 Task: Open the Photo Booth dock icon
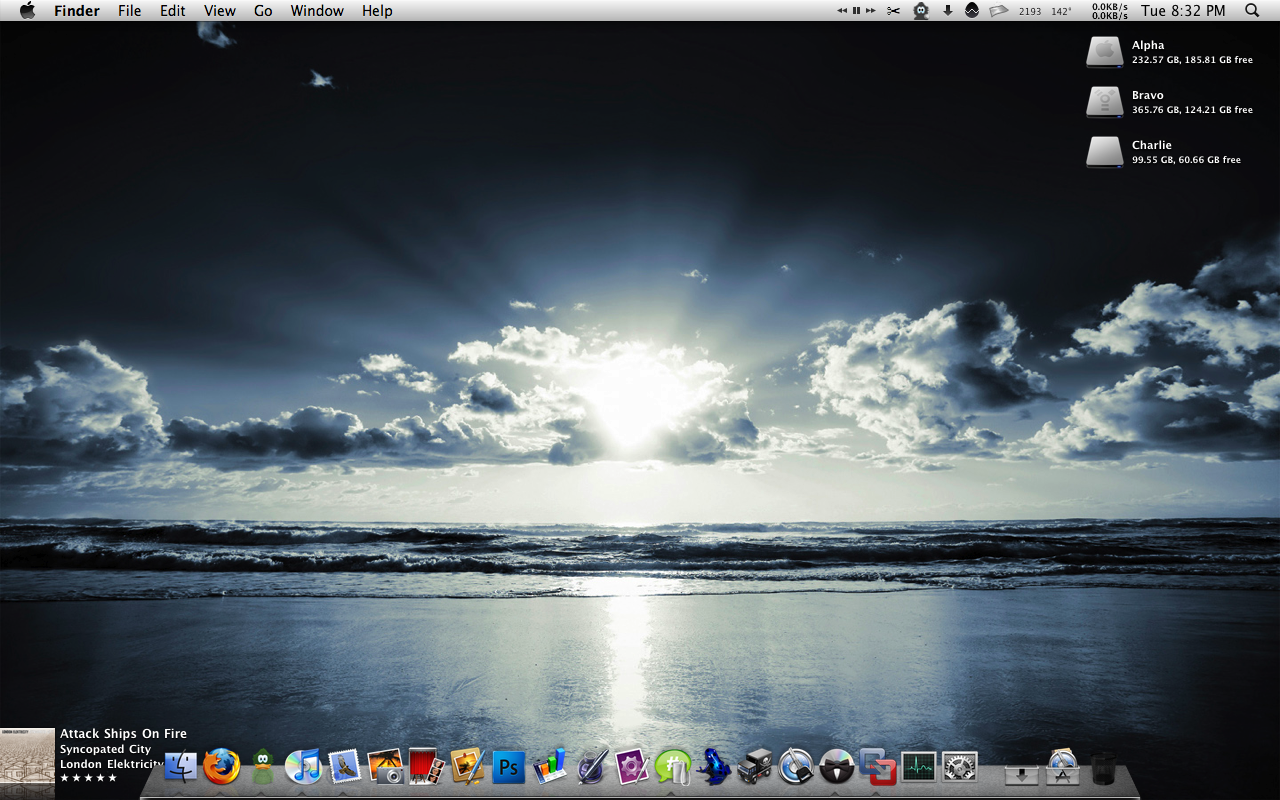(426, 767)
